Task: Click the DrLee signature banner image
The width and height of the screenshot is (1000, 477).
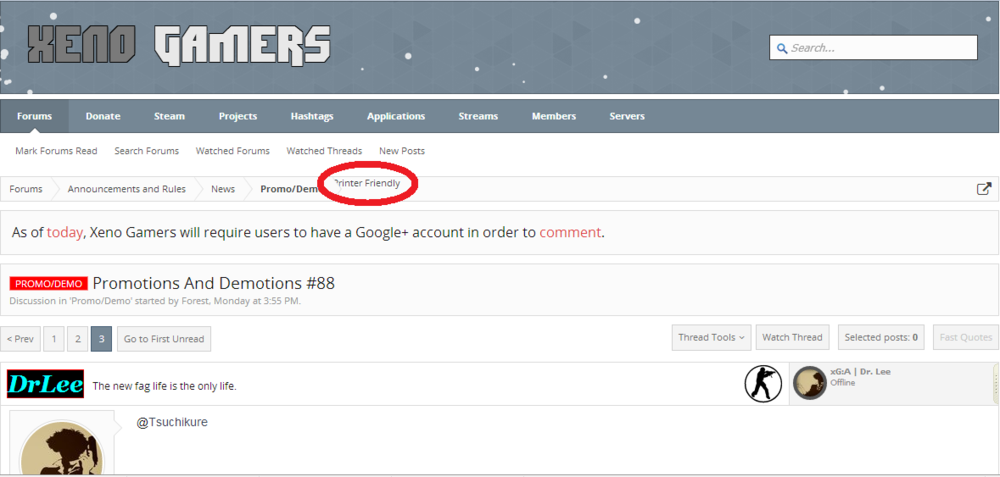Action: (45, 385)
